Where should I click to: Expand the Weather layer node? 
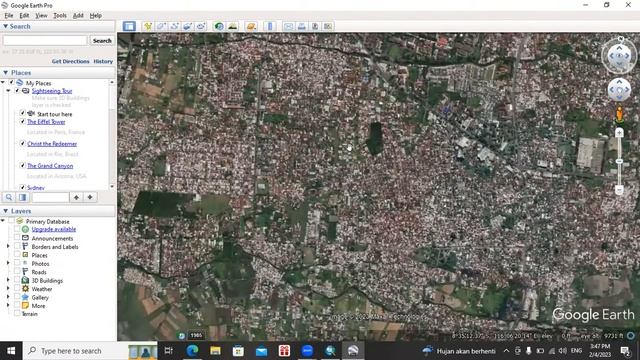pyautogui.click(x=8, y=289)
